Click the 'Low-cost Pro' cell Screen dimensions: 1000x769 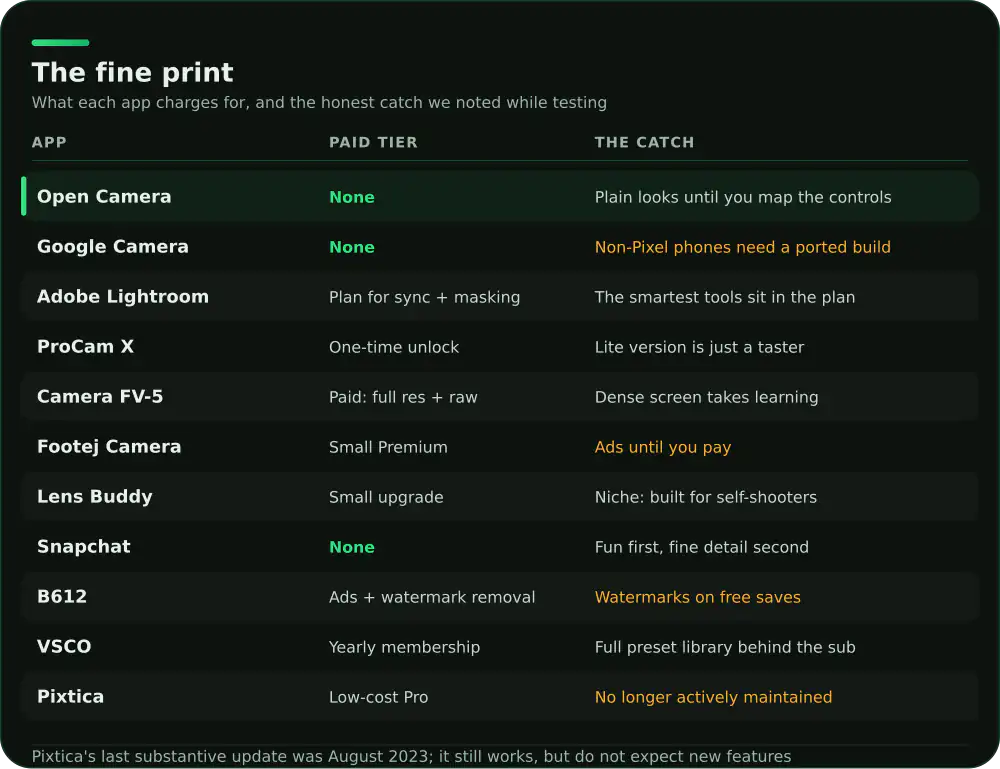[379, 697]
